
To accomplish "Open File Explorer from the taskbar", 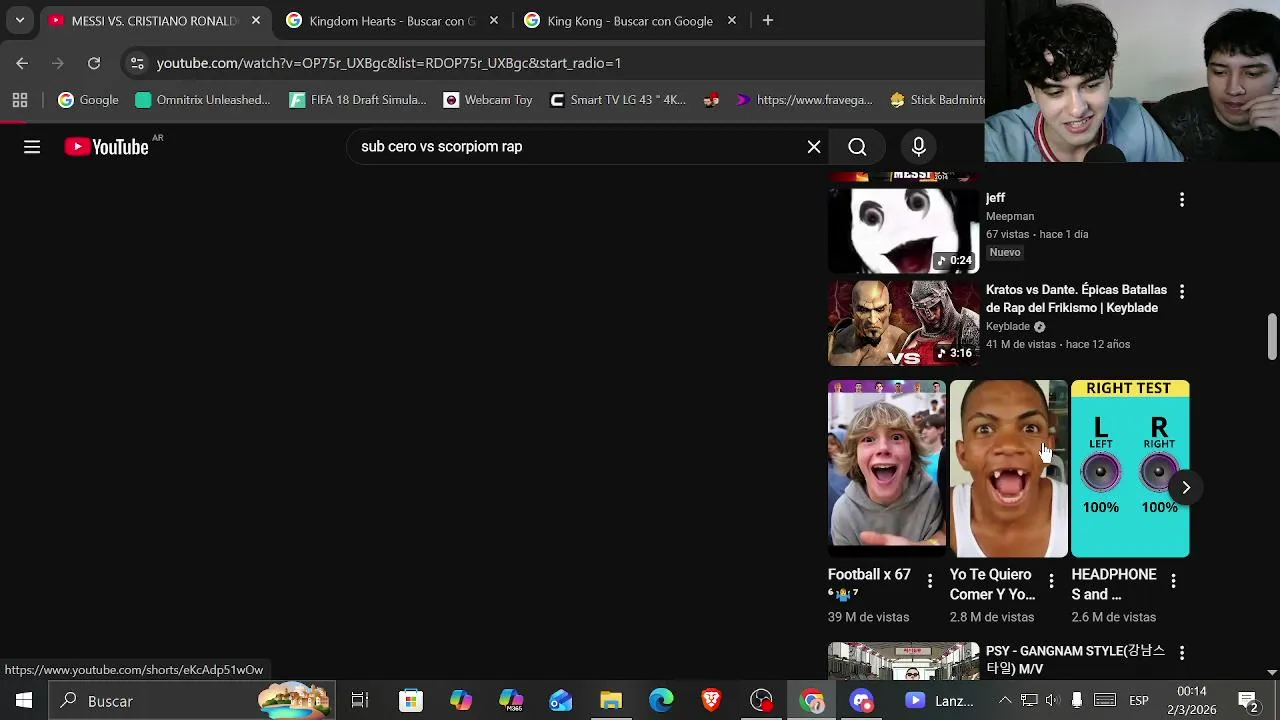I will pyautogui.click(x=611, y=701).
